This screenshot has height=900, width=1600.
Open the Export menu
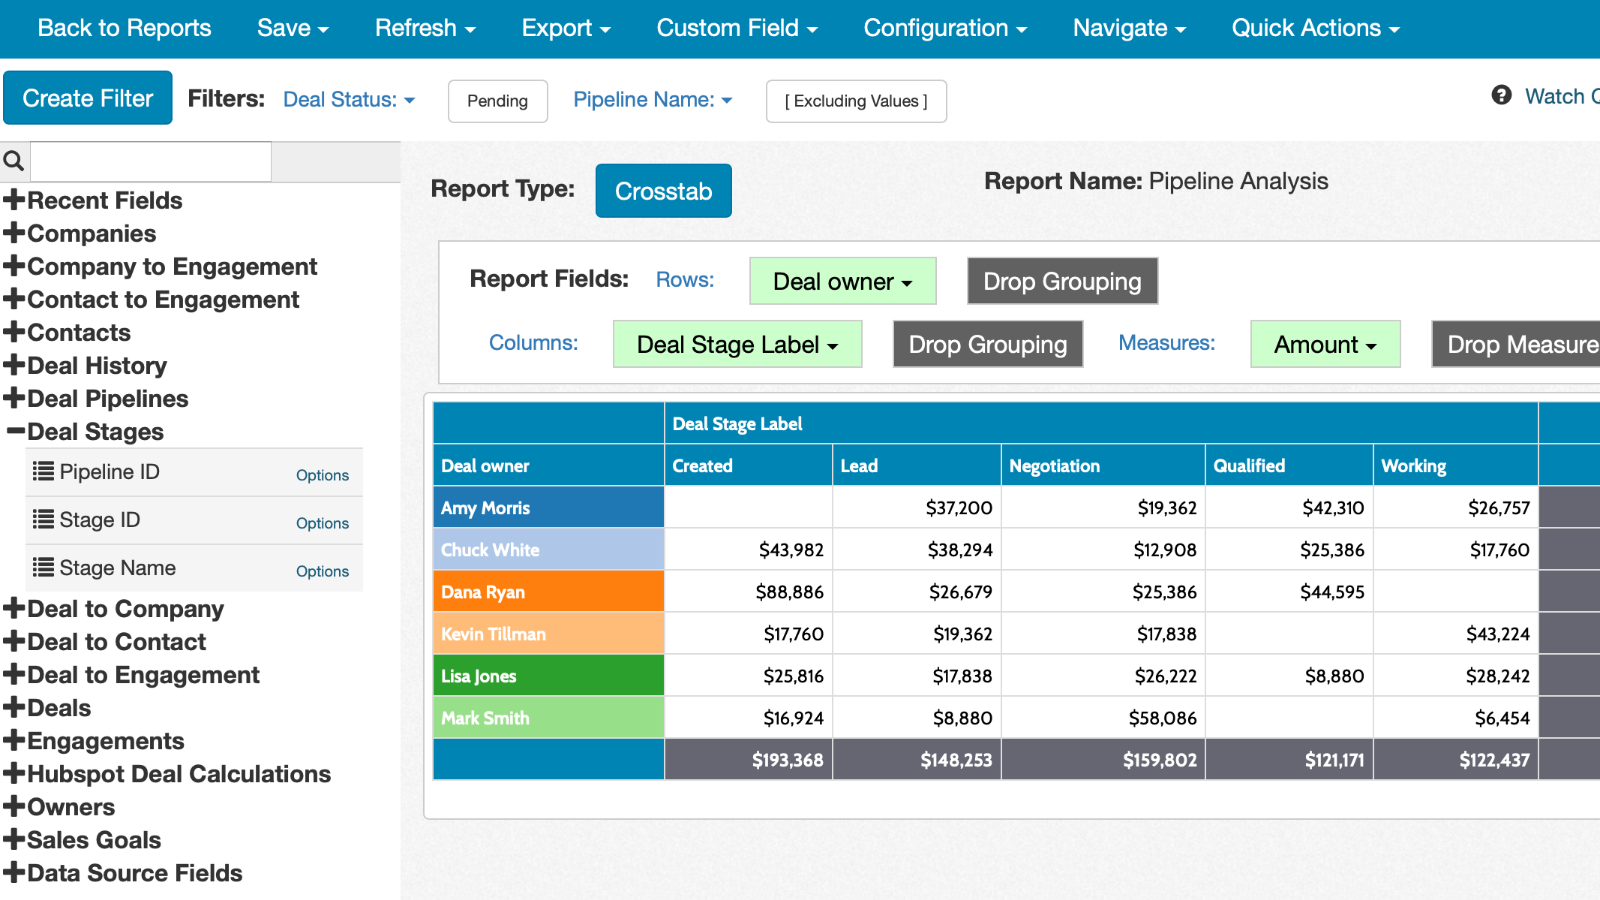(x=565, y=28)
